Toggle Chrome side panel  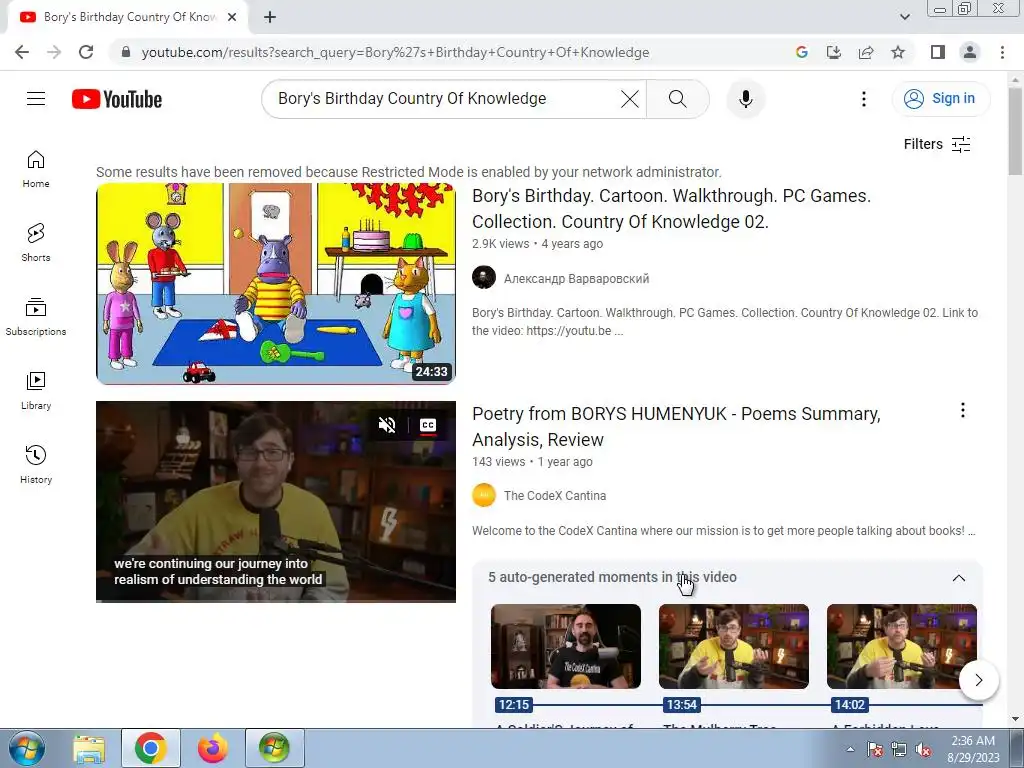pyautogui.click(x=938, y=52)
